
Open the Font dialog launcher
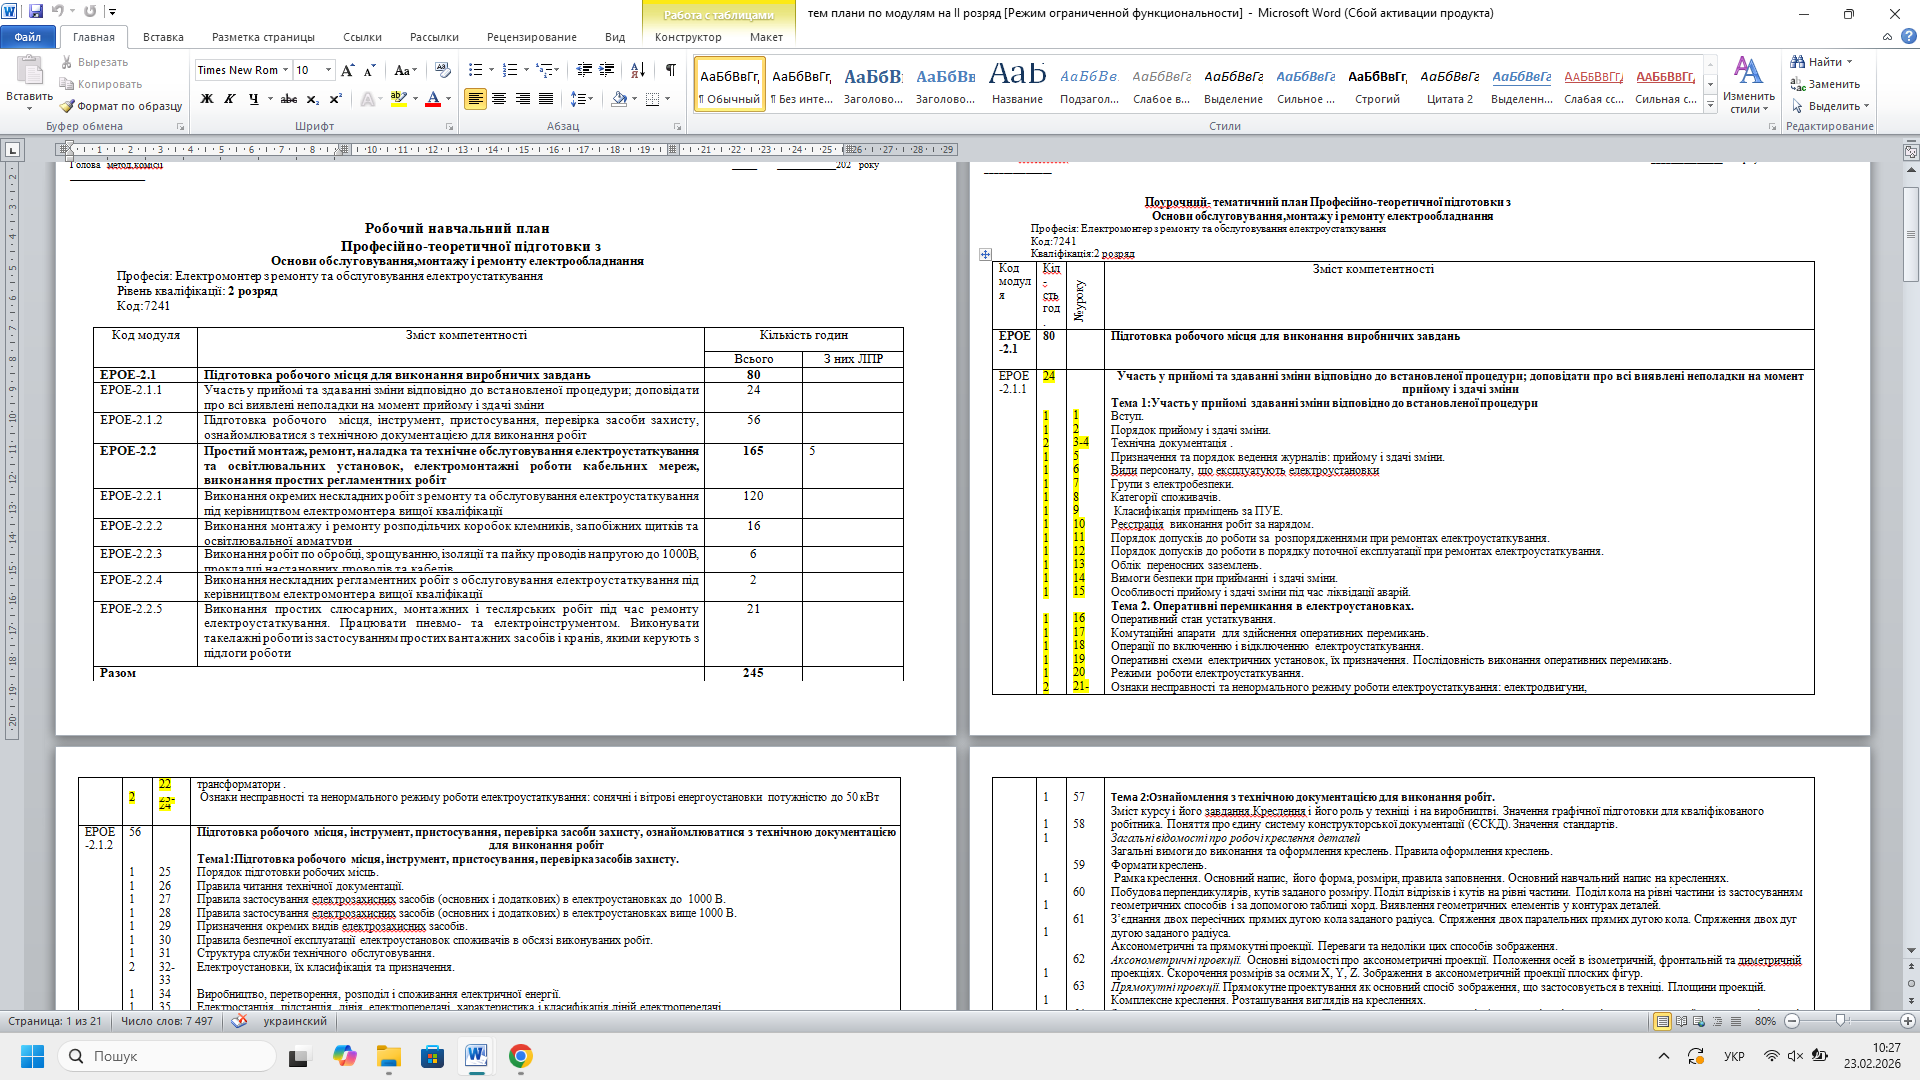(x=449, y=127)
